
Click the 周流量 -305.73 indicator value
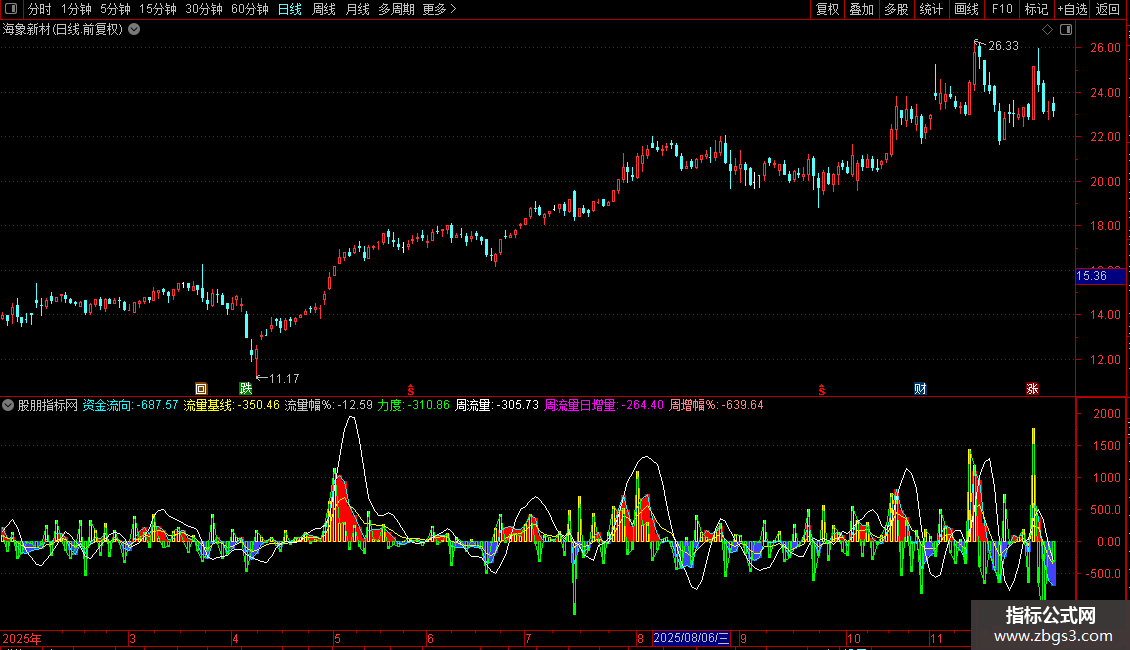click(x=497, y=405)
